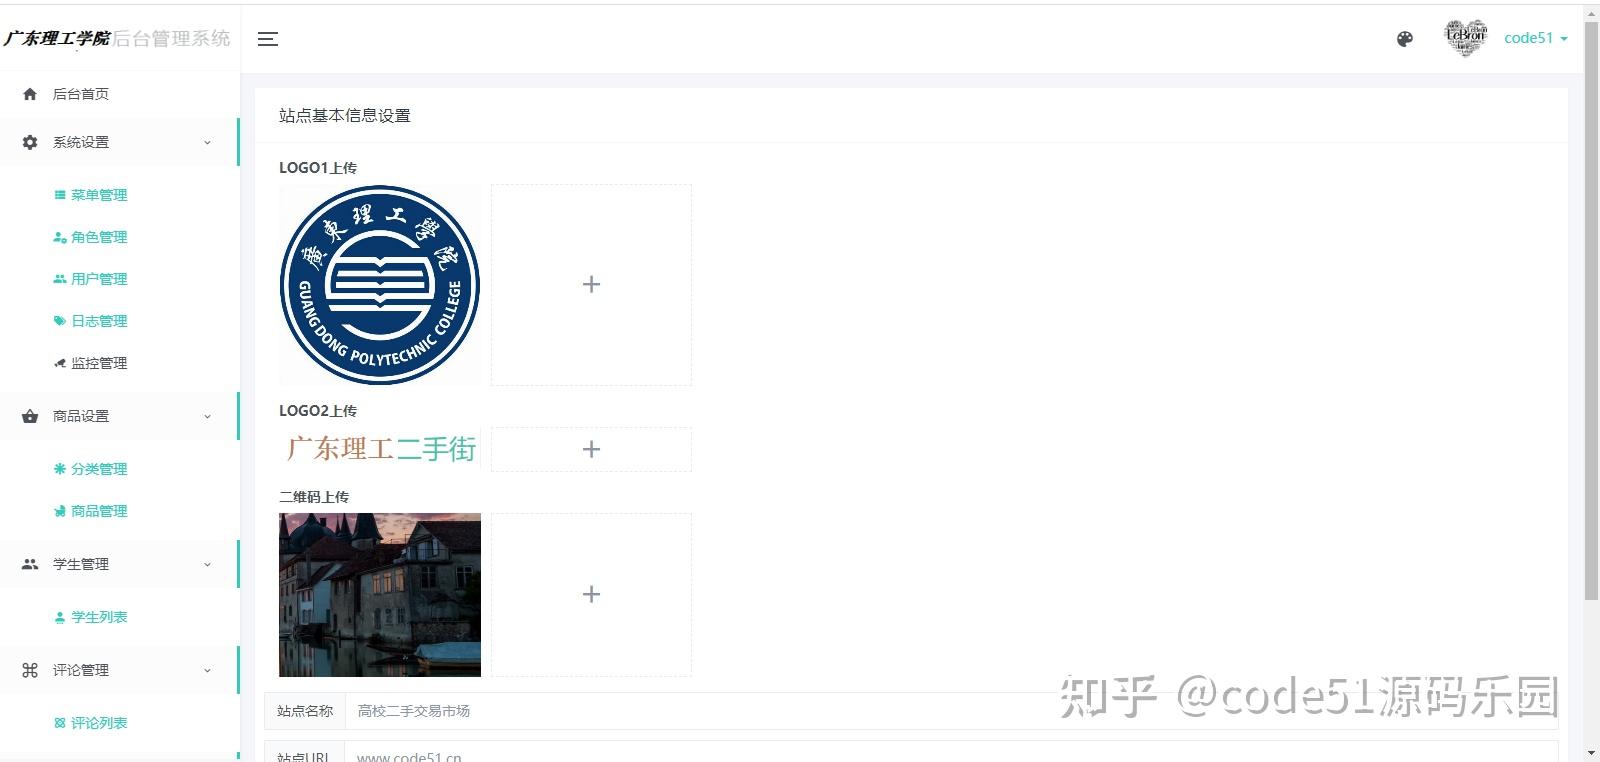Open 菜单管理 in the sidebar
The width and height of the screenshot is (1600, 762).
click(x=98, y=195)
